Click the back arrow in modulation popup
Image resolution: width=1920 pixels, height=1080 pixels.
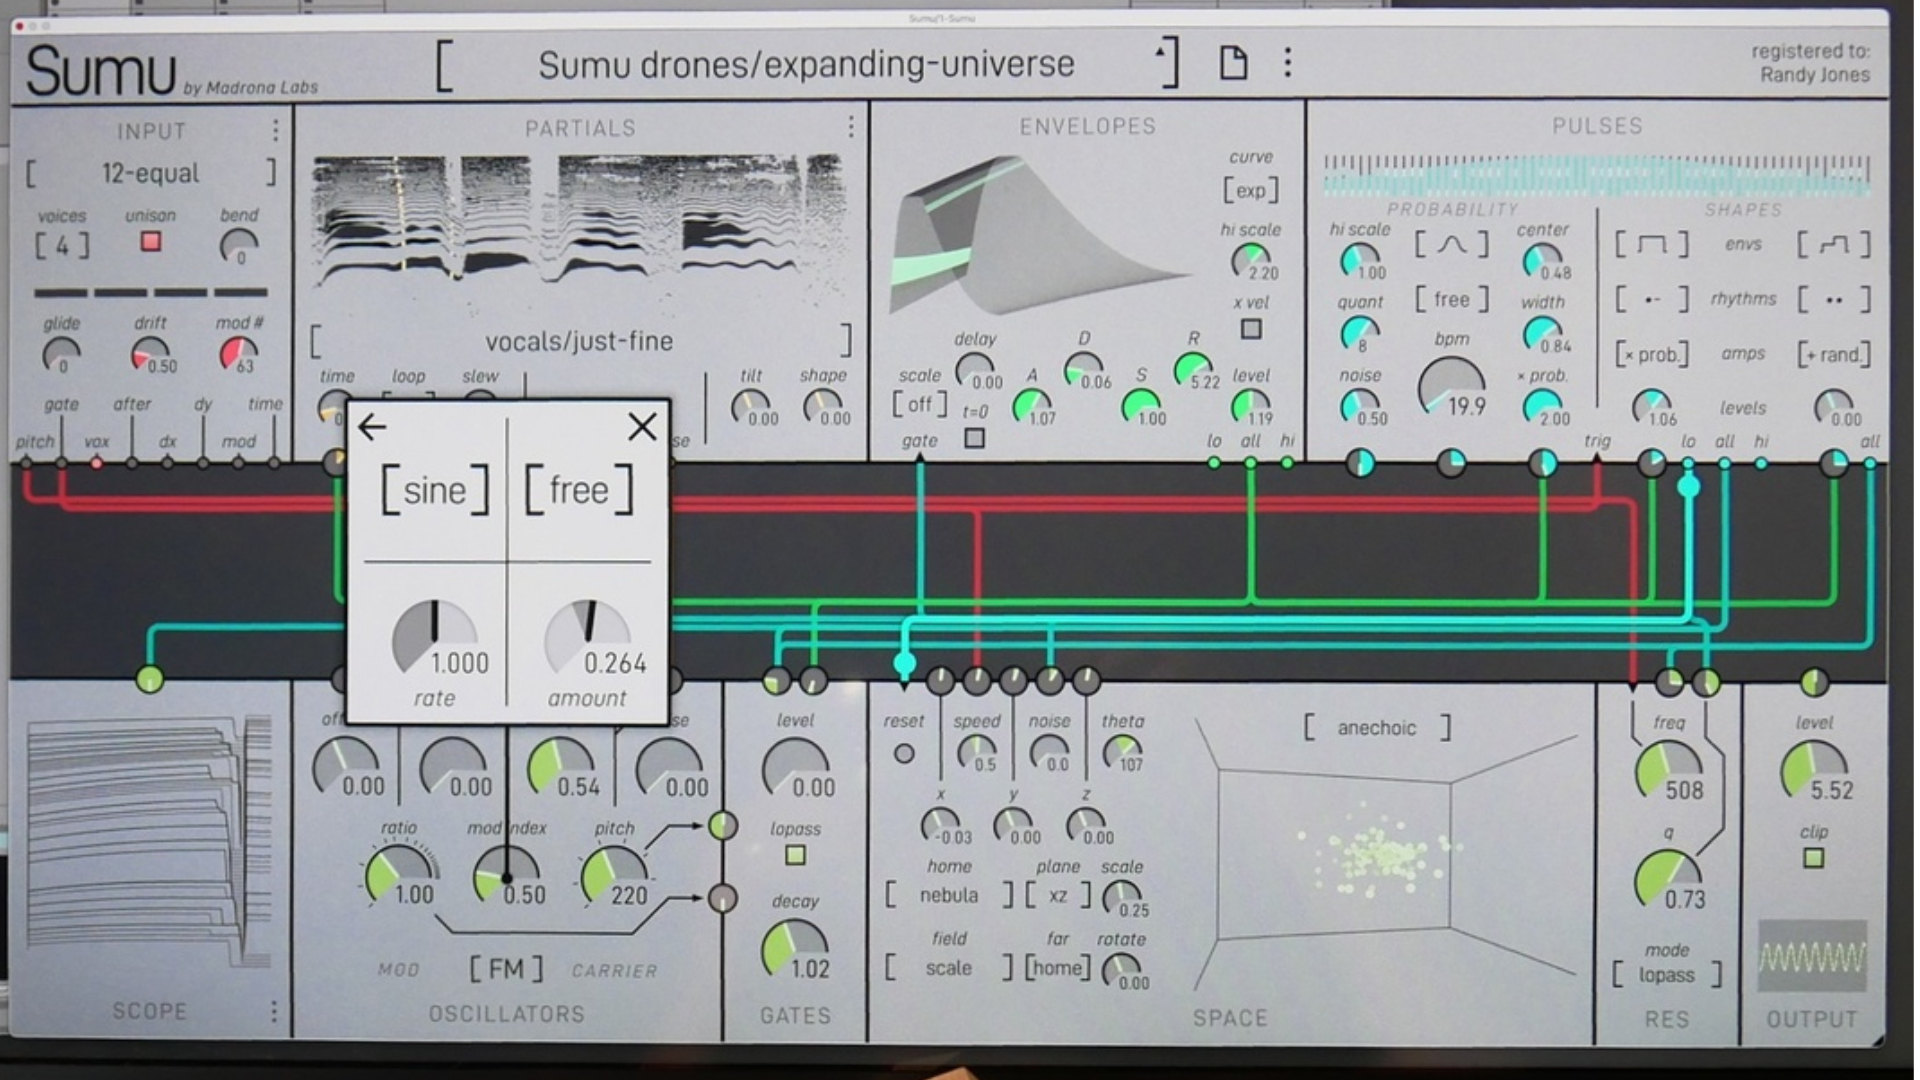[x=372, y=427]
